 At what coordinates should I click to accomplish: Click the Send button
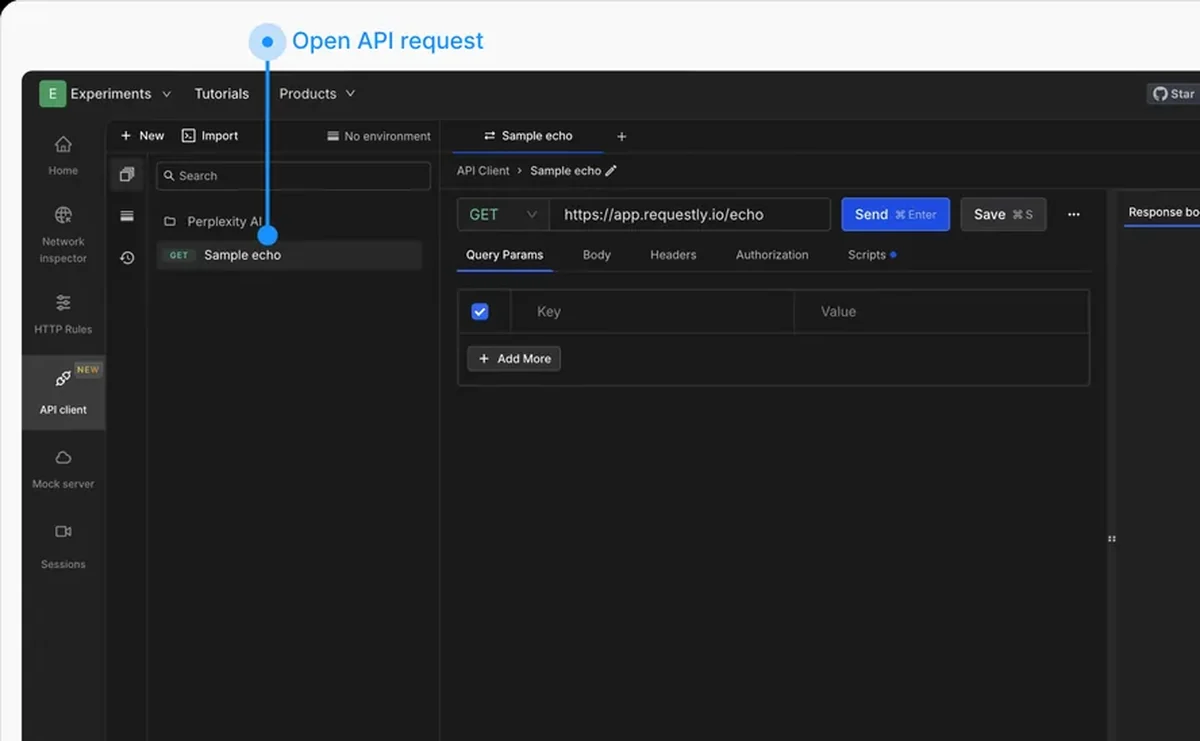(896, 214)
